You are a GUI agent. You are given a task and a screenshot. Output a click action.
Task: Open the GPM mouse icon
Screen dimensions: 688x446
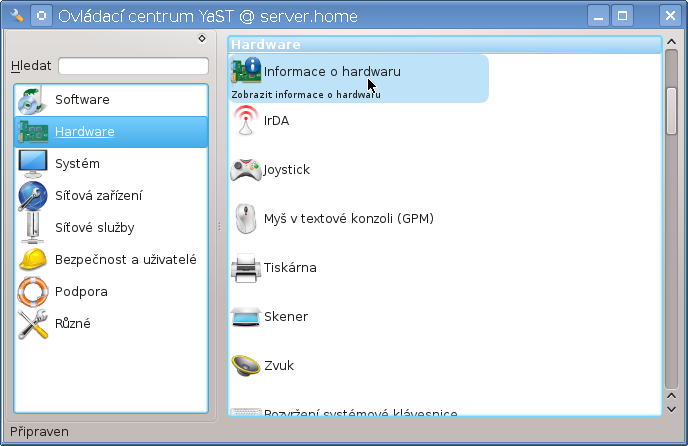[246, 219]
